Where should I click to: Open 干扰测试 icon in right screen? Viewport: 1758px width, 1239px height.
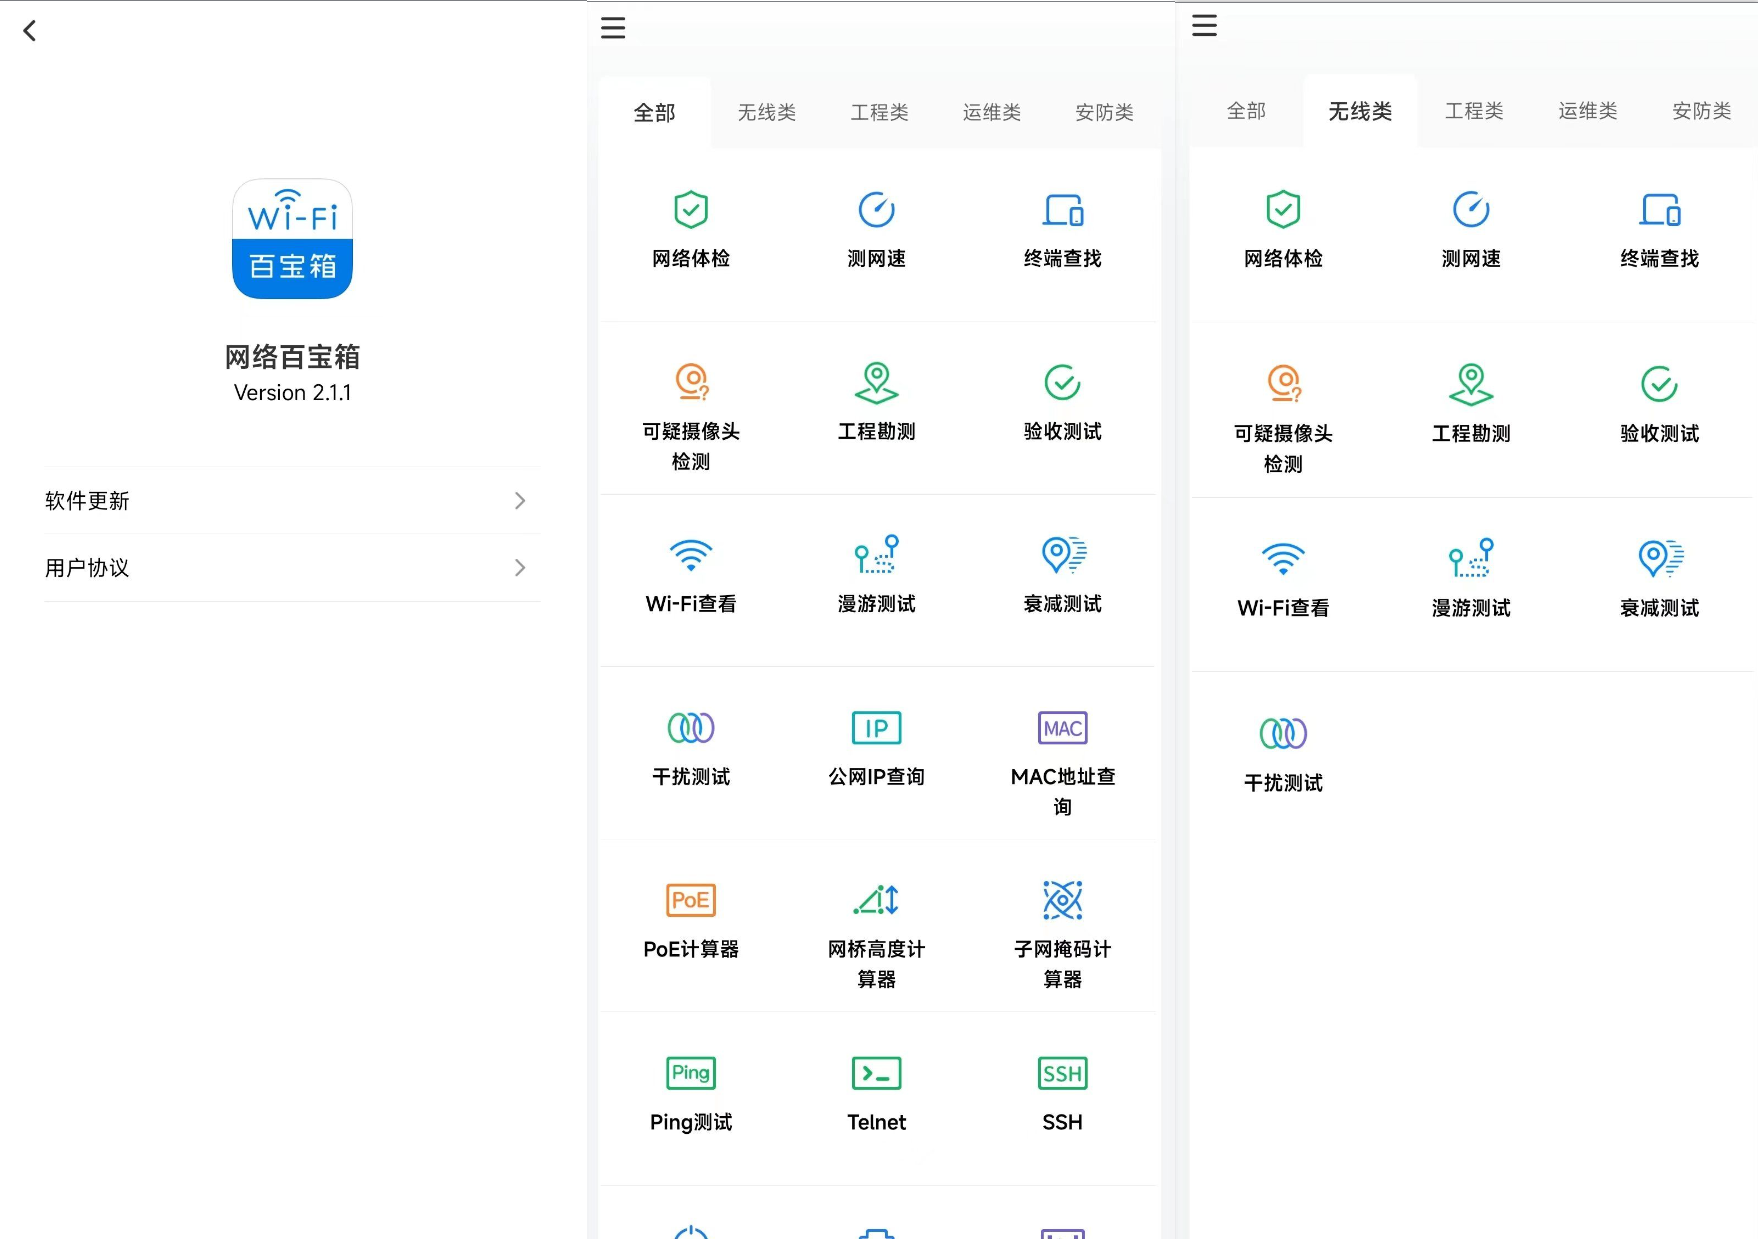(1283, 733)
